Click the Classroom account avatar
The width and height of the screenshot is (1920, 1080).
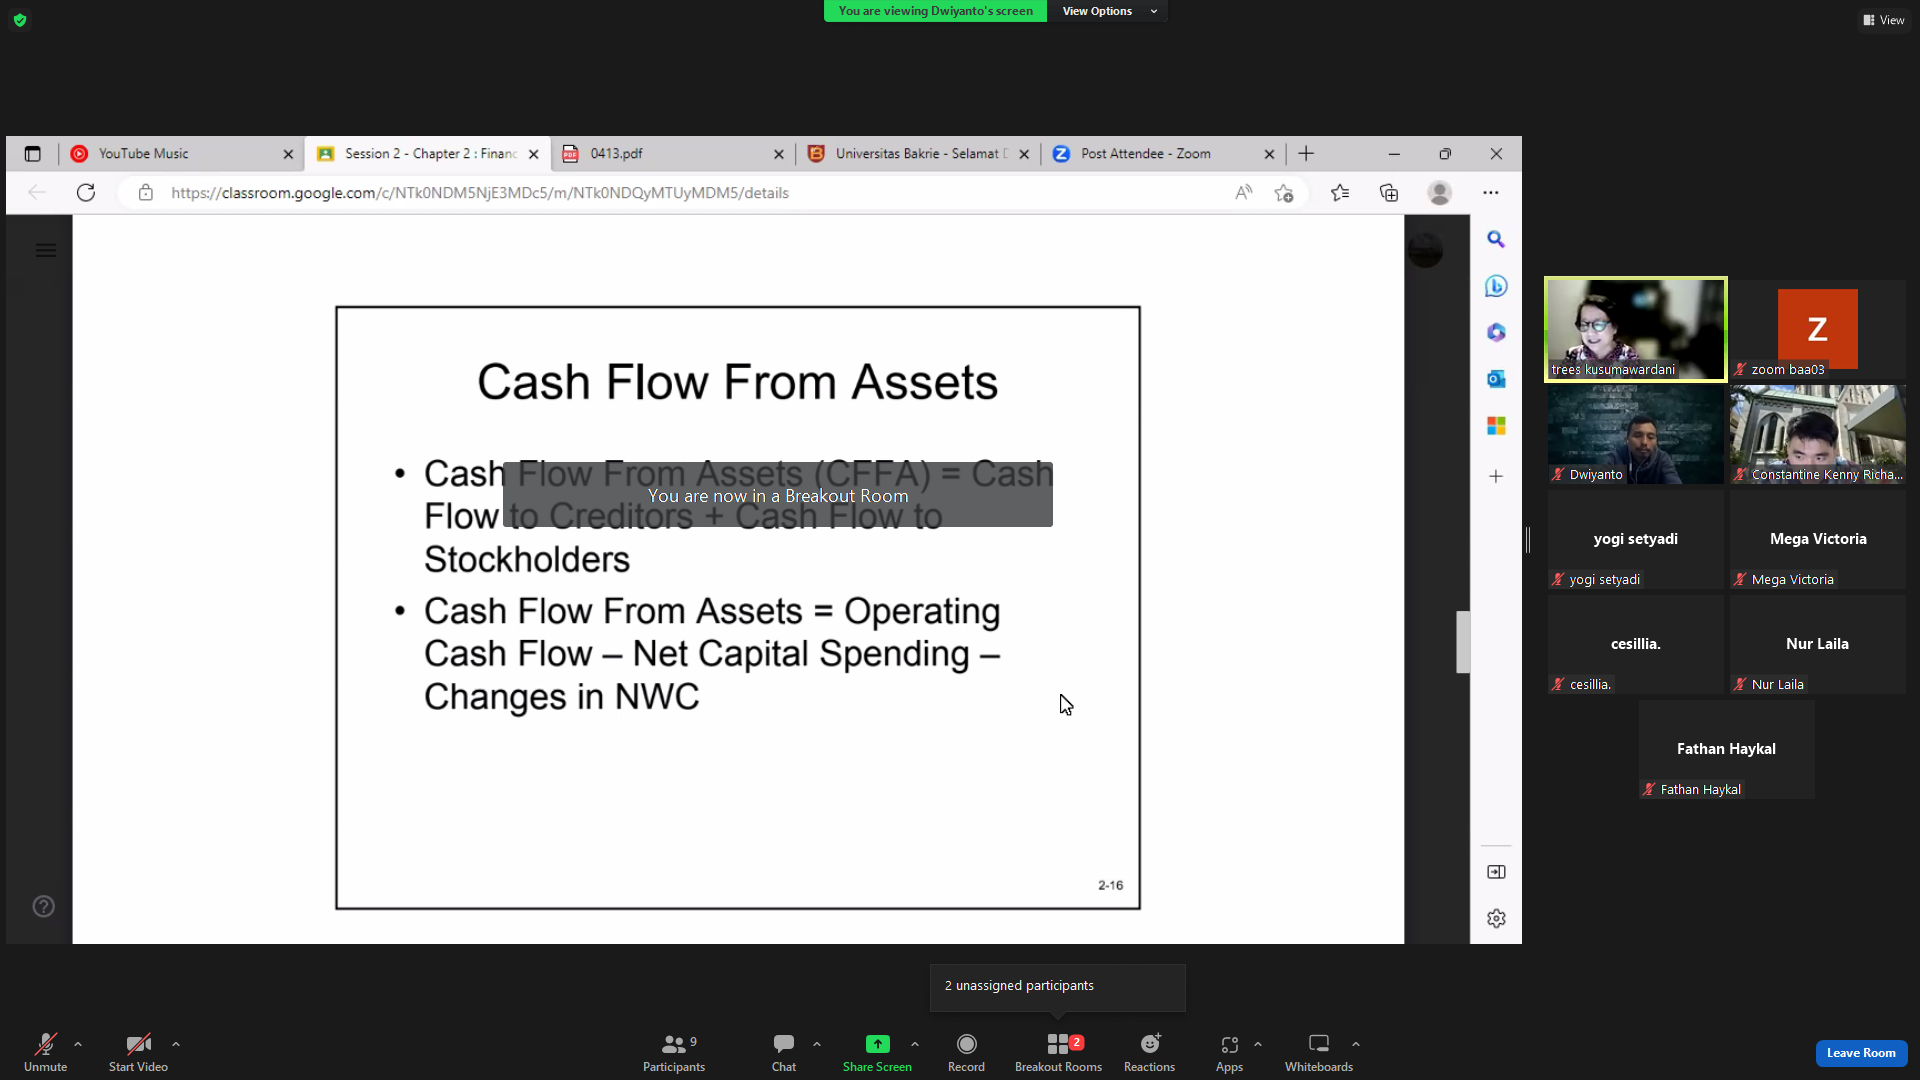pyautogui.click(x=1425, y=249)
